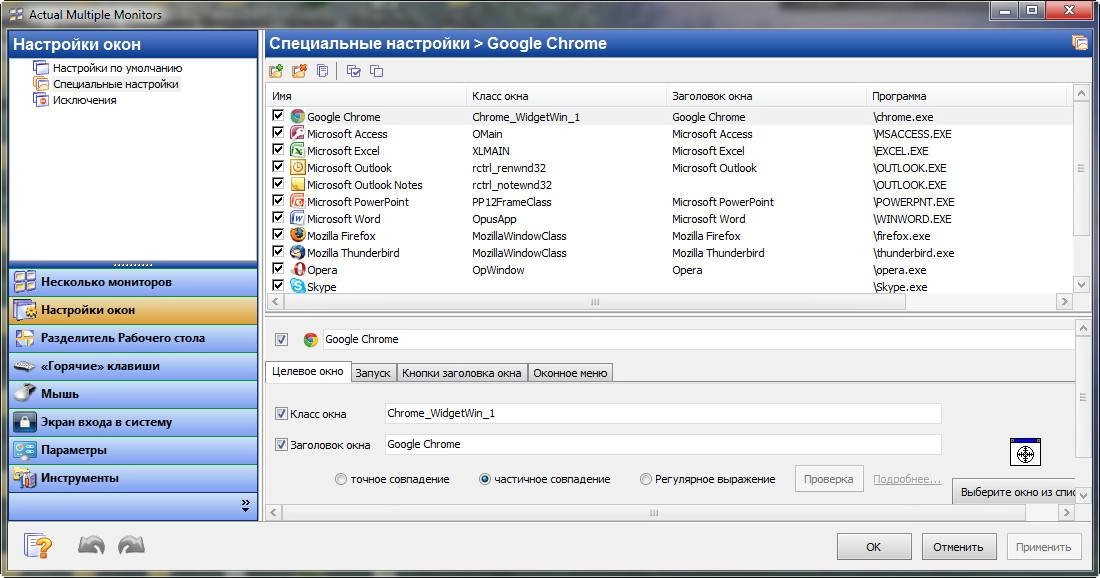The width and height of the screenshot is (1100, 578).
Task: Click the Opera icon in the list
Action: pyautogui.click(x=297, y=269)
